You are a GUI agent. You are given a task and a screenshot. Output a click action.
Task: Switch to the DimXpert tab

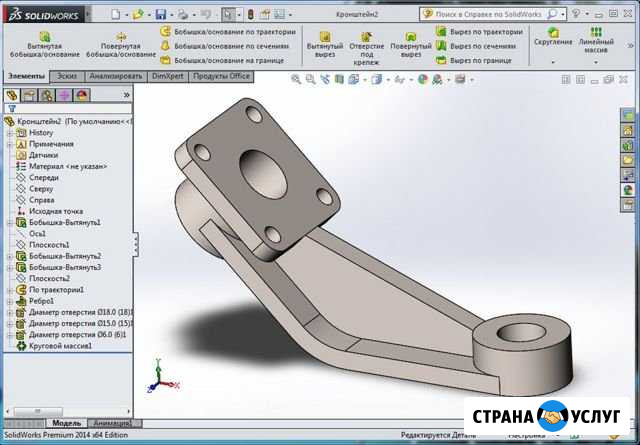tap(168, 76)
